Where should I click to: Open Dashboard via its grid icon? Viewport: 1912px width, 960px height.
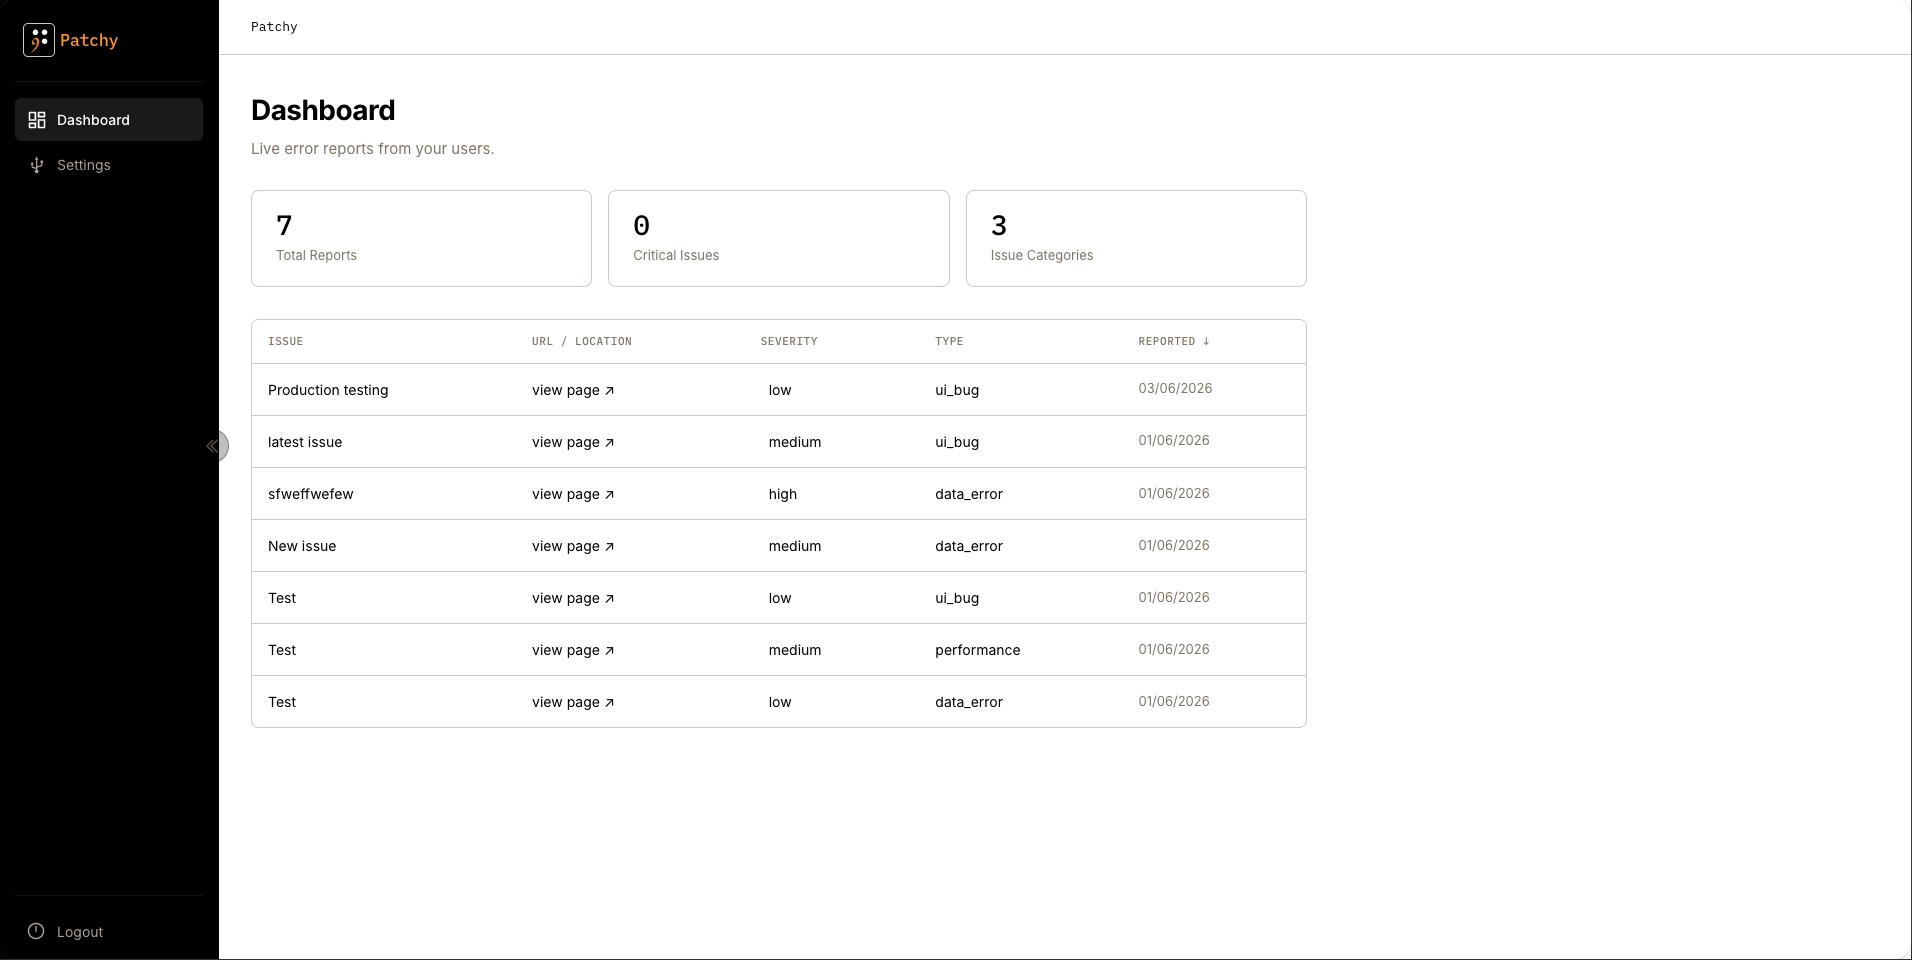[37, 120]
